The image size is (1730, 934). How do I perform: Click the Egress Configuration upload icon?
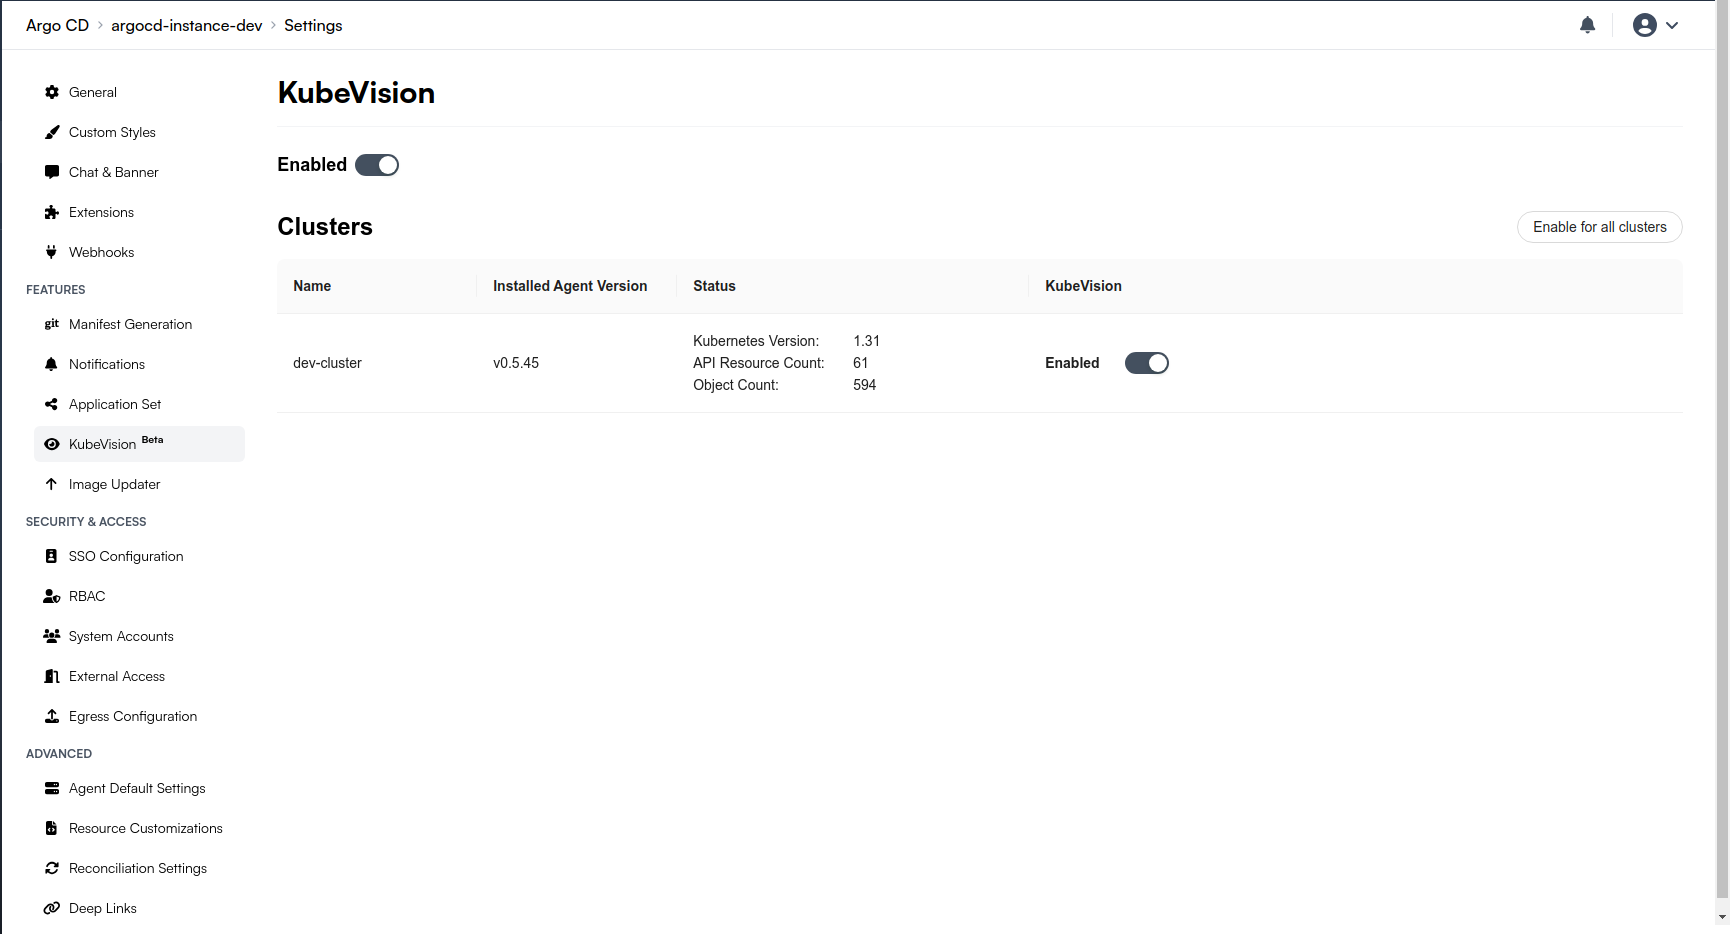click(52, 716)
